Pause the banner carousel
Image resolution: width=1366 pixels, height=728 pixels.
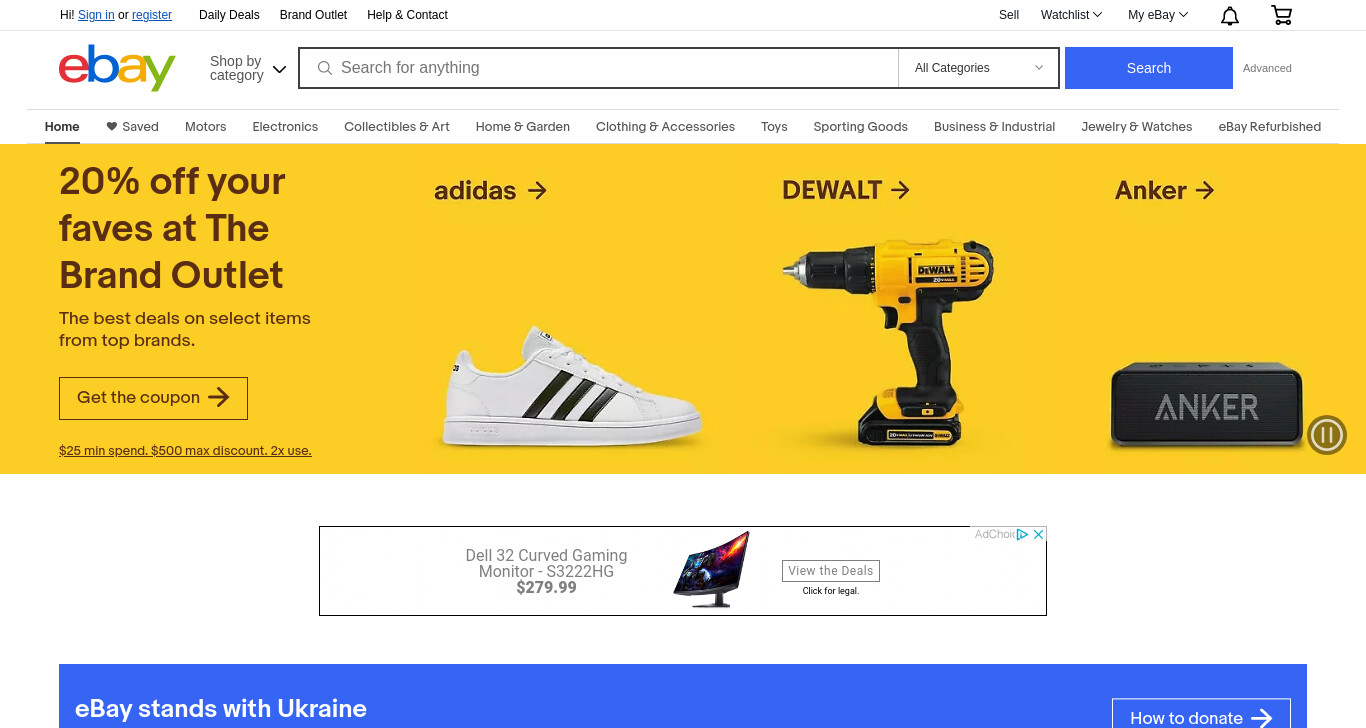tap(1327, 435)
